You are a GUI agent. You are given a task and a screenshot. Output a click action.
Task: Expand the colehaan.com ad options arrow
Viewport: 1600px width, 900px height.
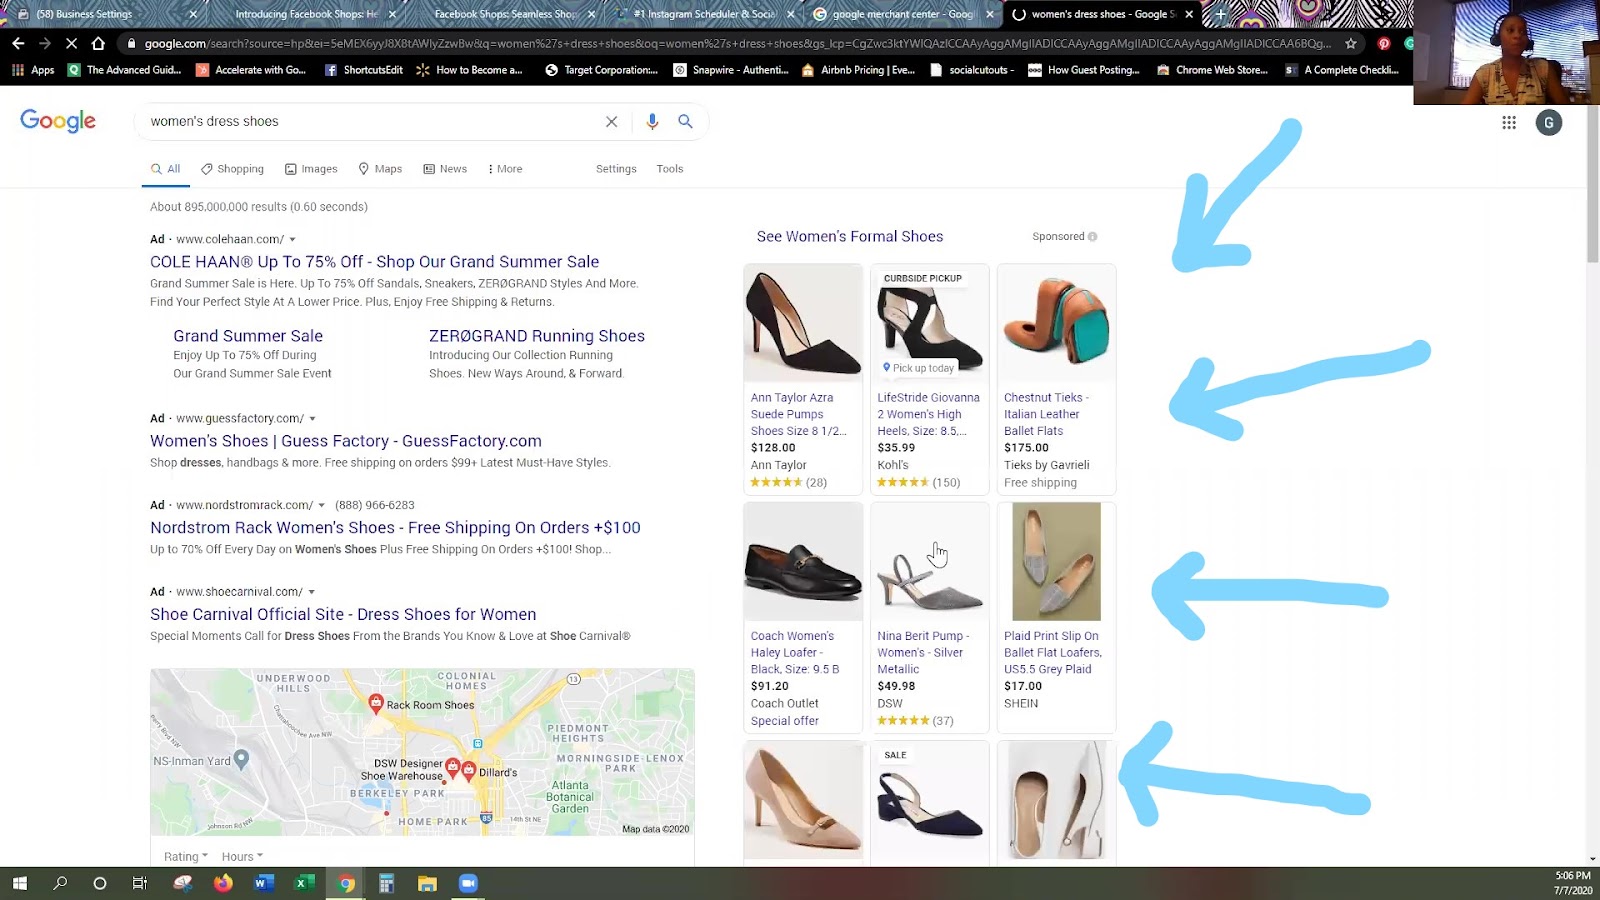(292, 240)
